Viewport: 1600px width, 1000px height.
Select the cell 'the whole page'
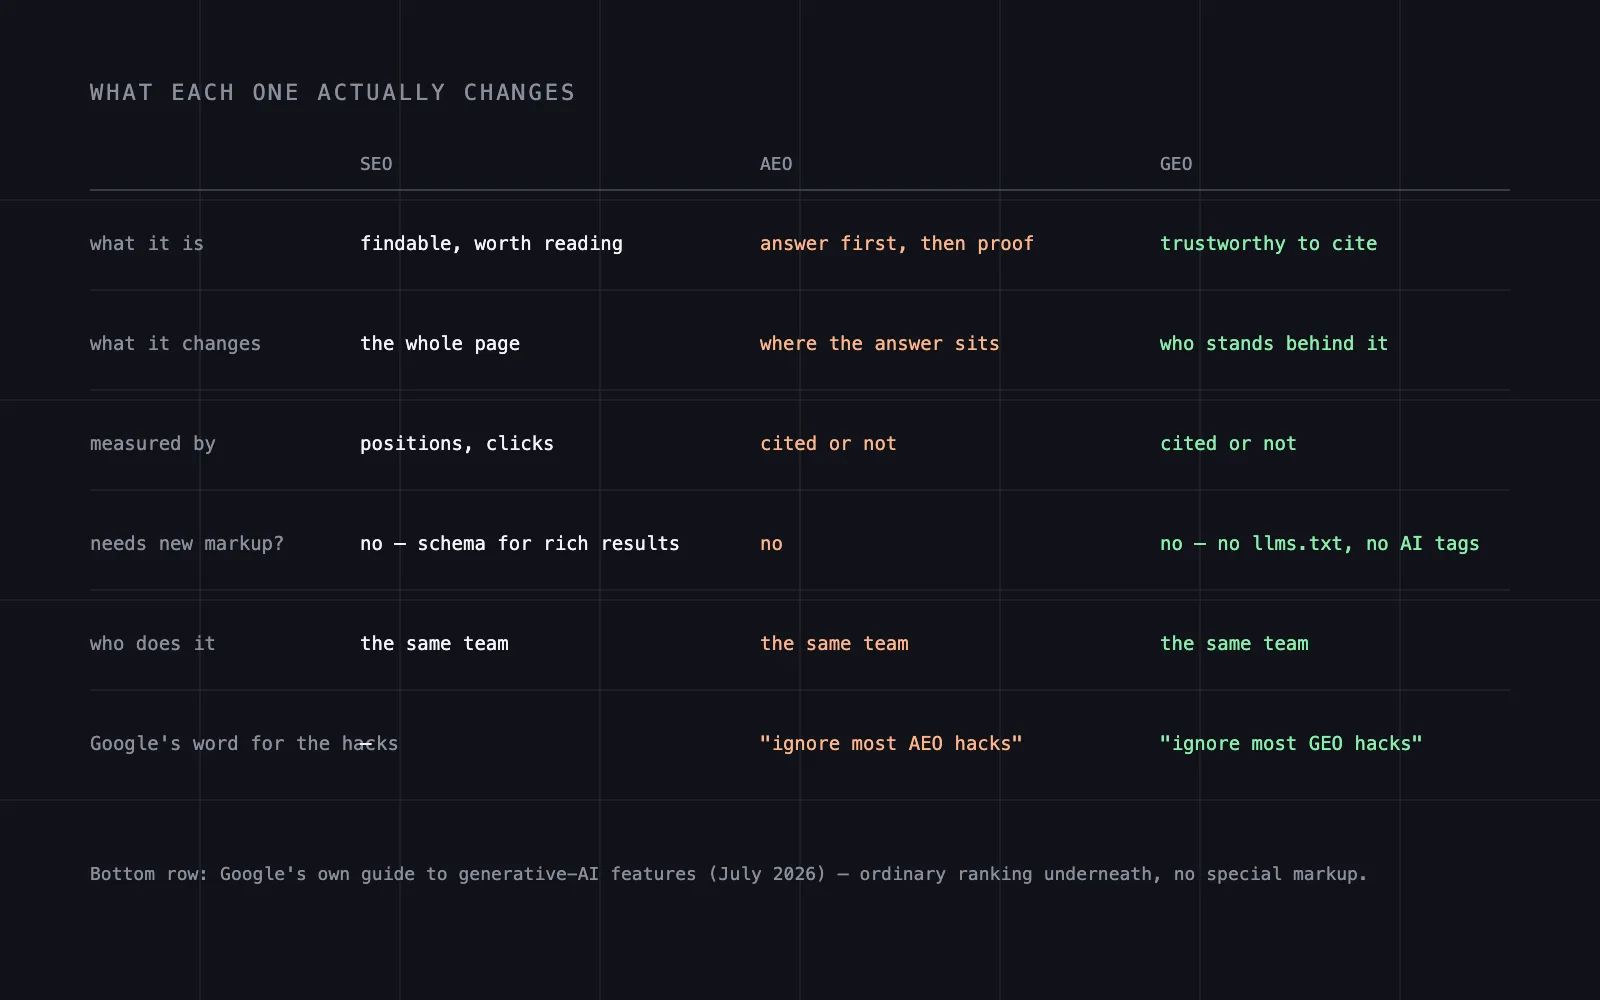click(x=440, y=343)
